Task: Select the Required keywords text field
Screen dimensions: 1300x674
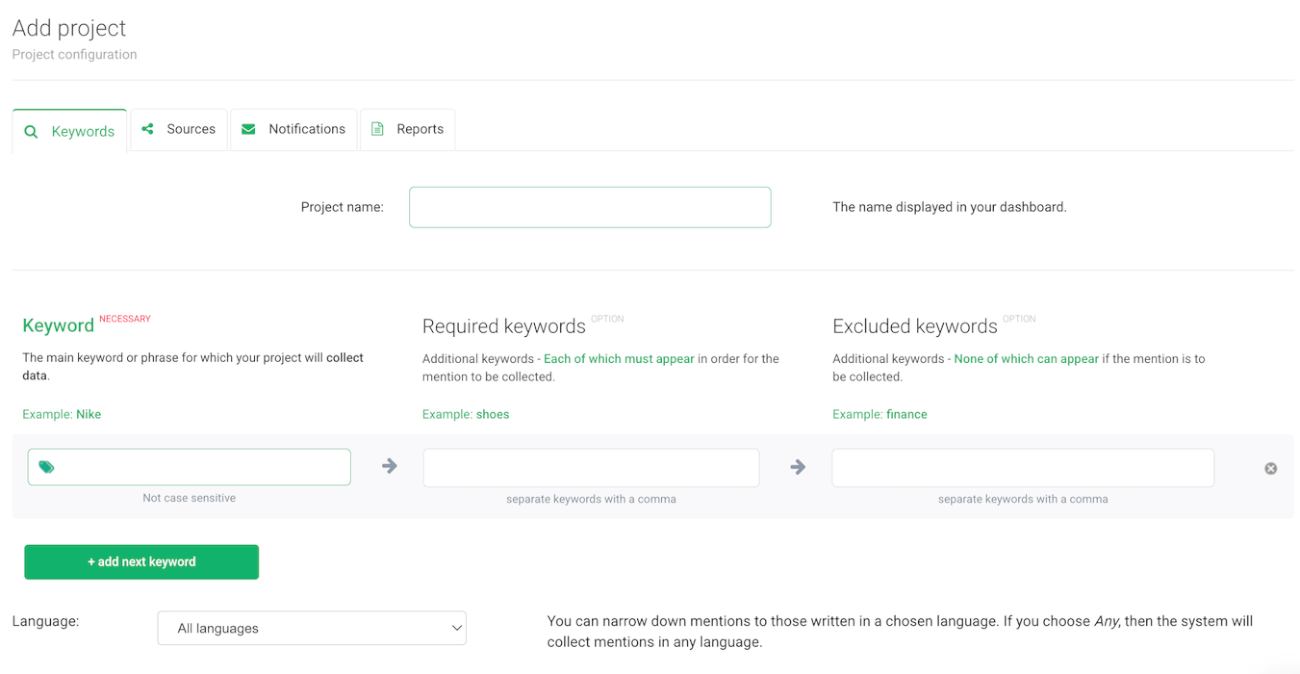Action: [591, 467]
